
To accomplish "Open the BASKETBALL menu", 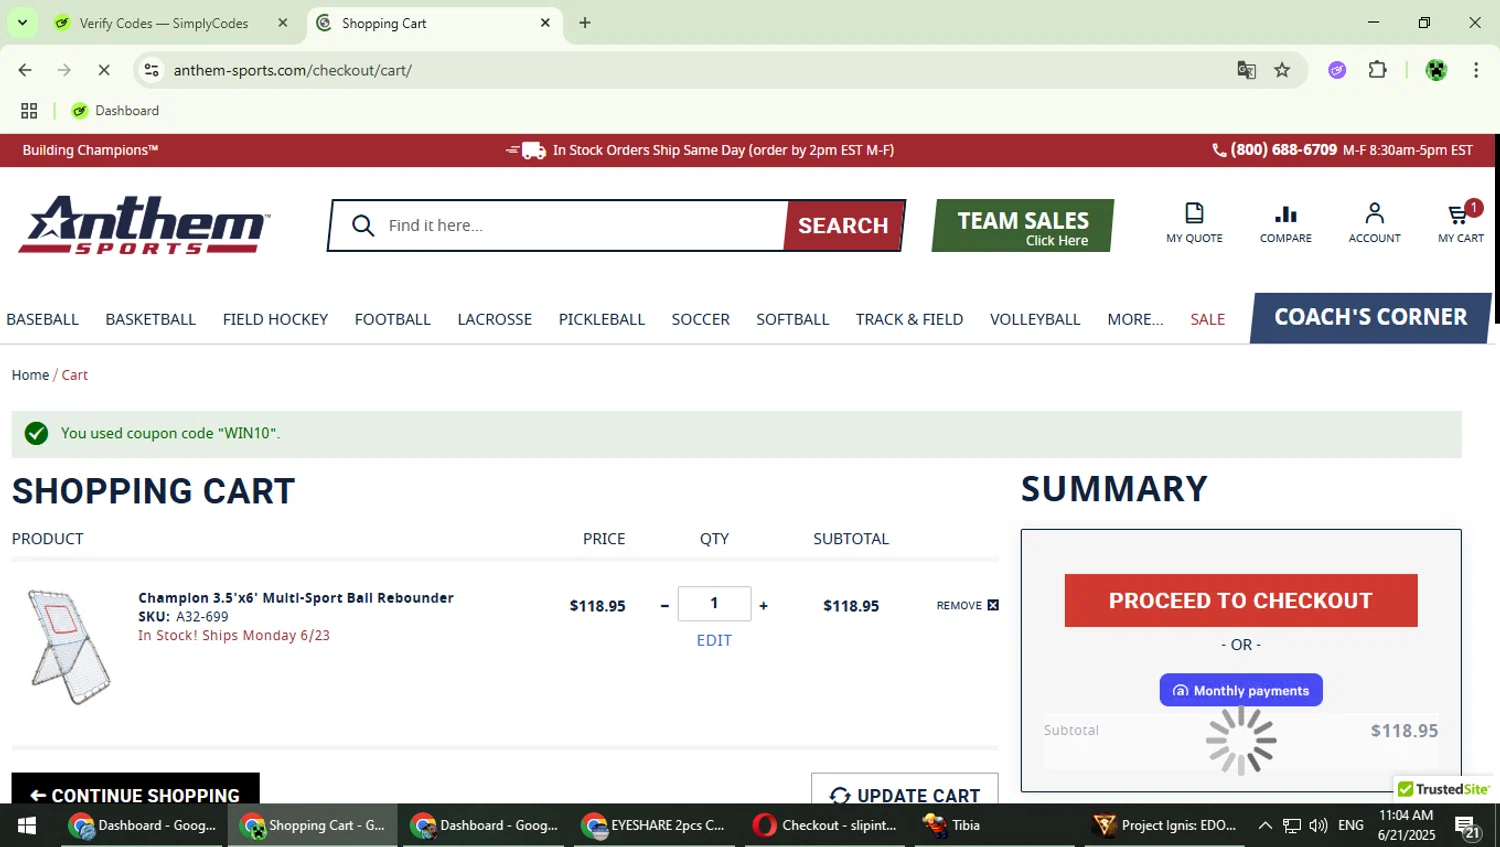I will click(151, 319).
